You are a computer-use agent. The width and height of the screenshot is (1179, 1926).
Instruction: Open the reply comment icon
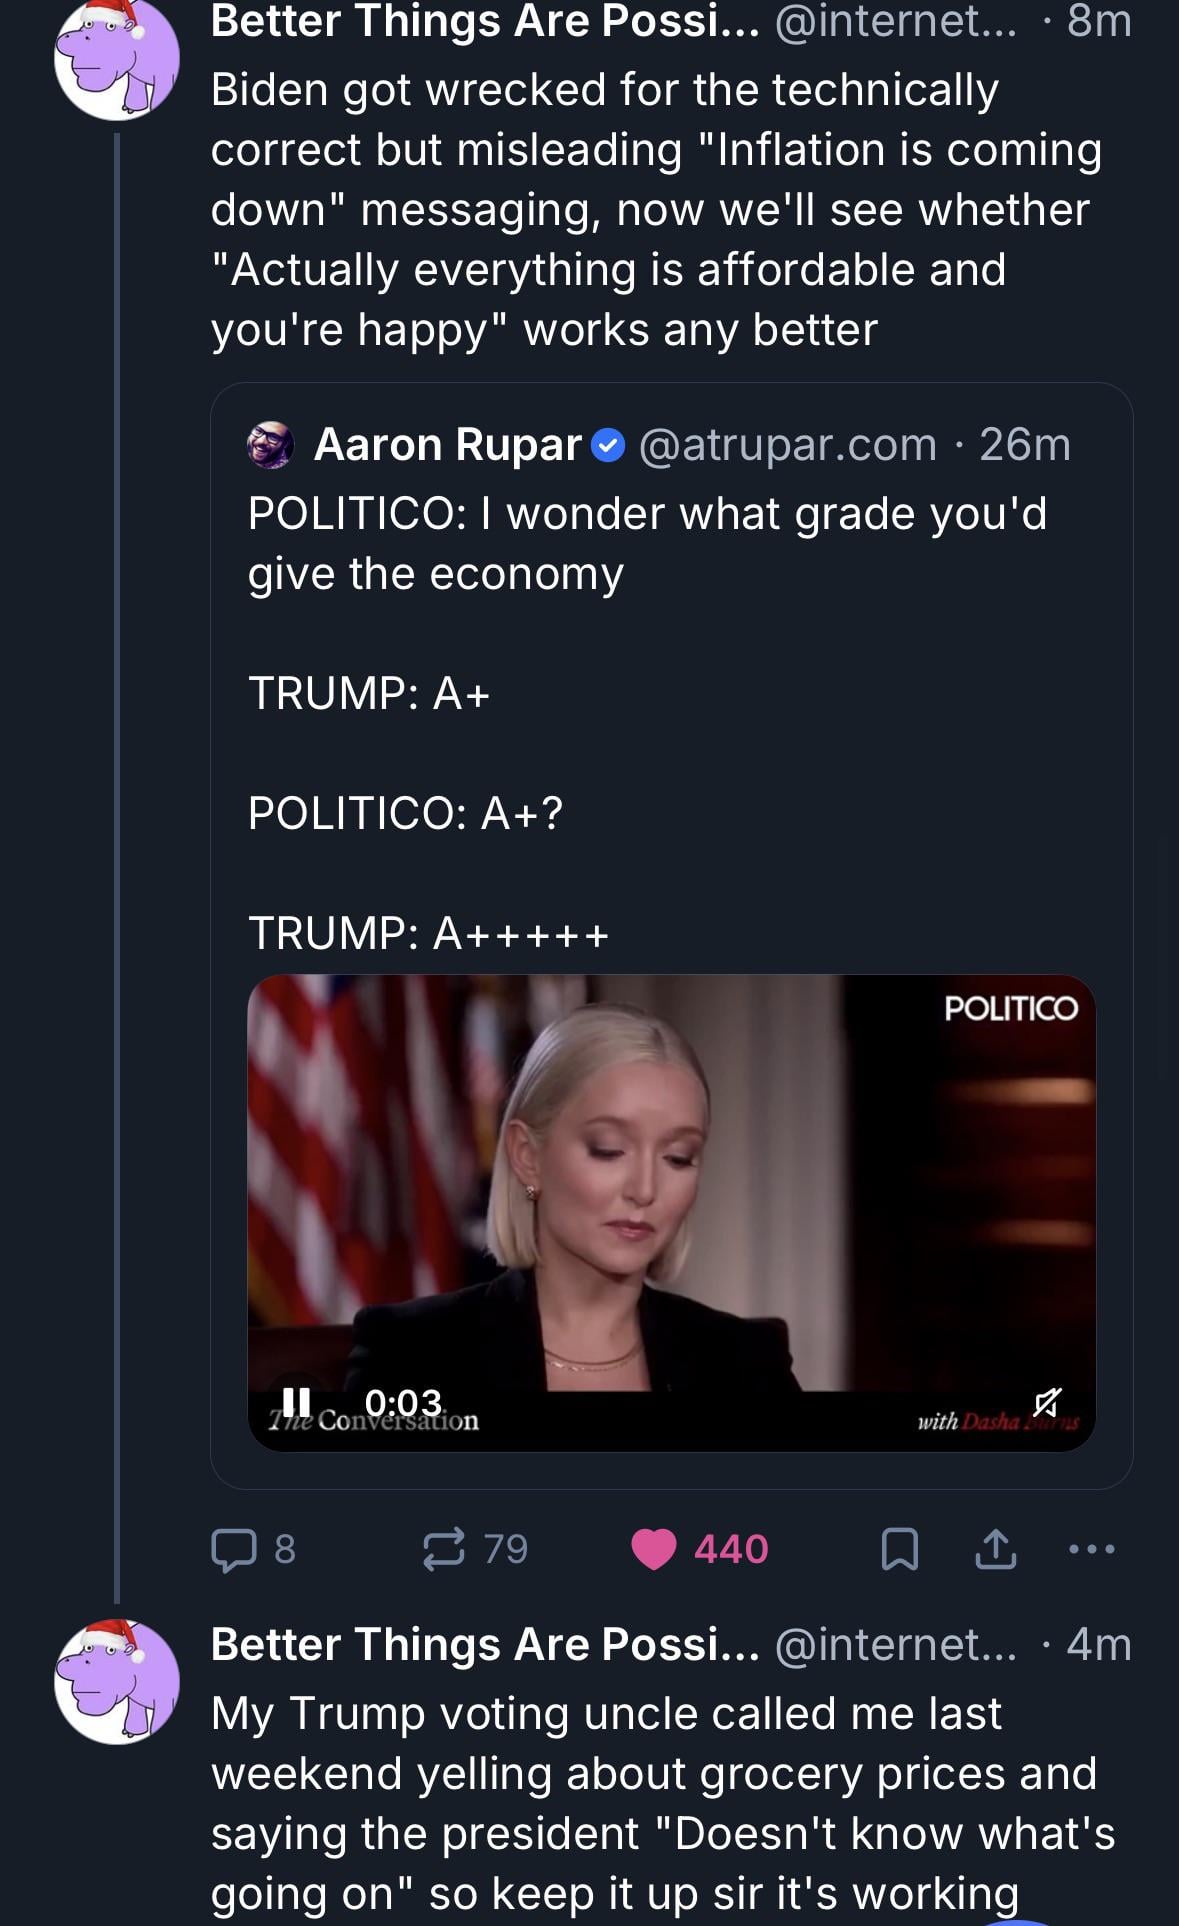point(233,1549)
